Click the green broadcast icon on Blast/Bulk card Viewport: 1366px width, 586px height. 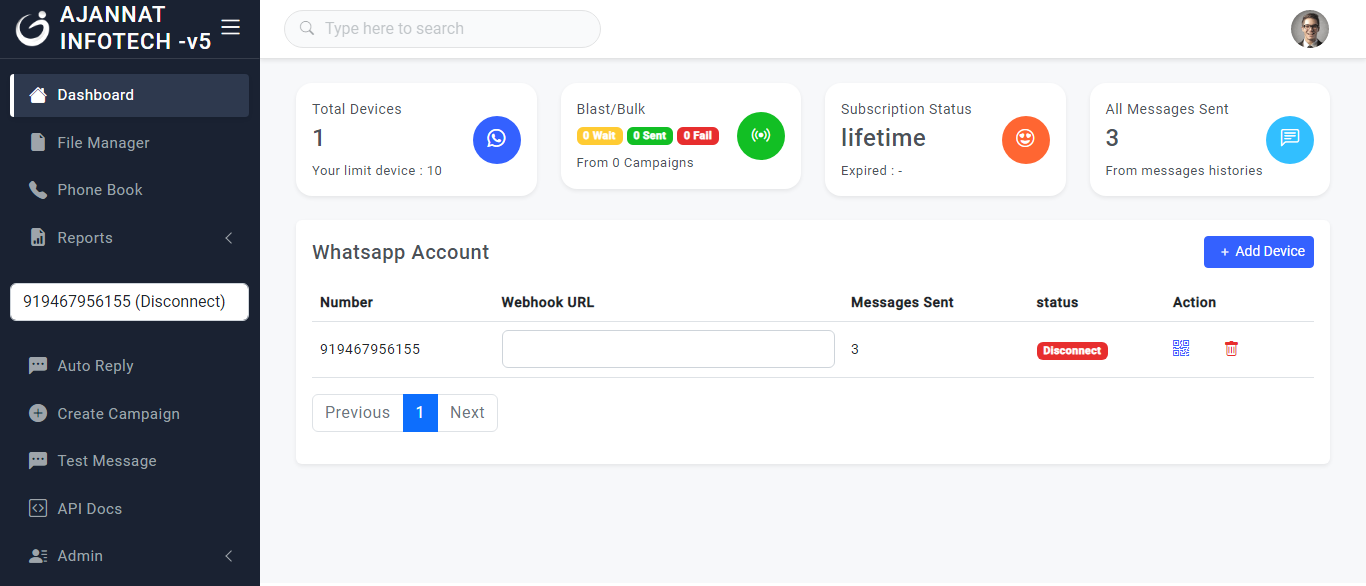coord(761,136)
